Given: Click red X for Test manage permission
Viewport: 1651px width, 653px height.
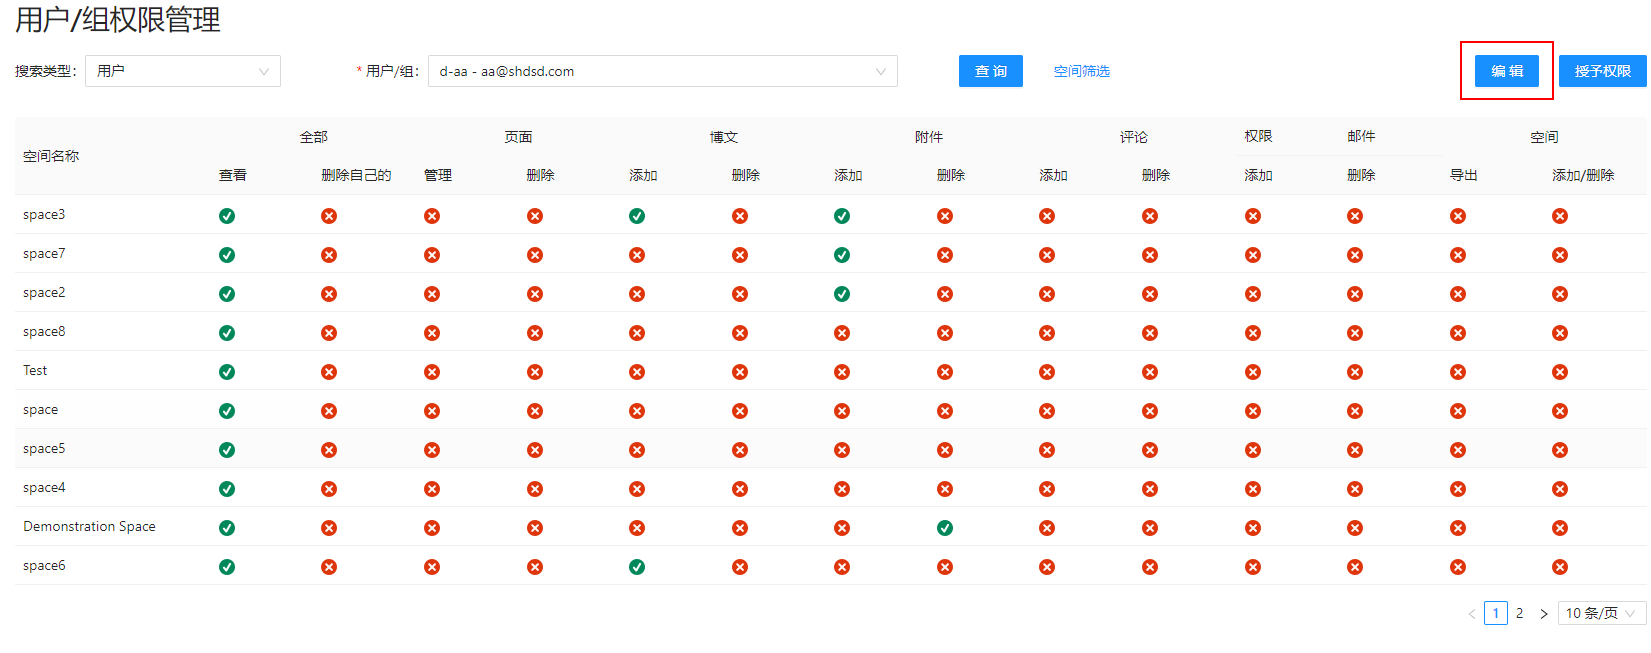Looking at the screenshot, I should 432,372.
